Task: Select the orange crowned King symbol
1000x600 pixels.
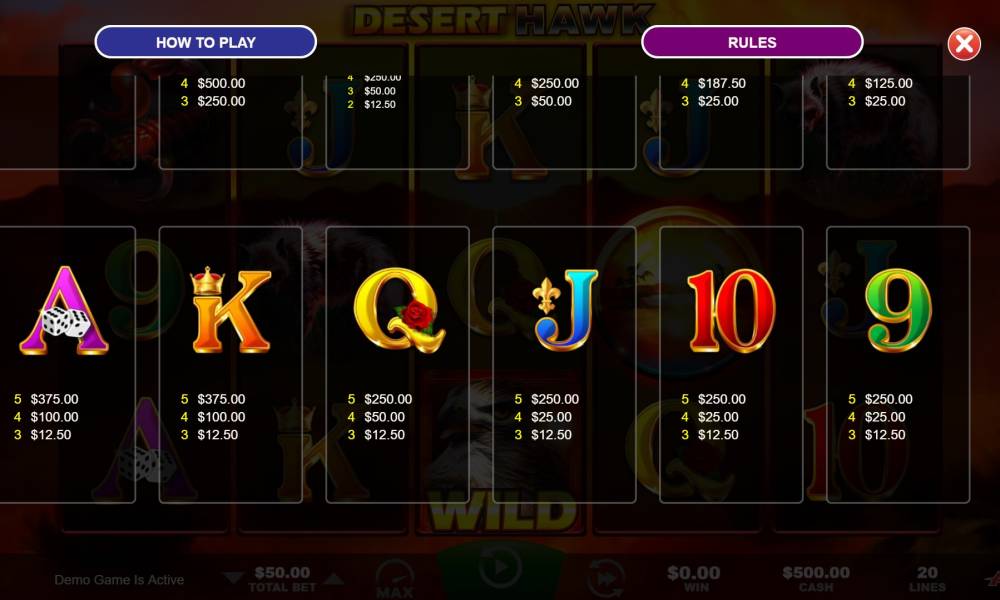Action: coord(231,311)
